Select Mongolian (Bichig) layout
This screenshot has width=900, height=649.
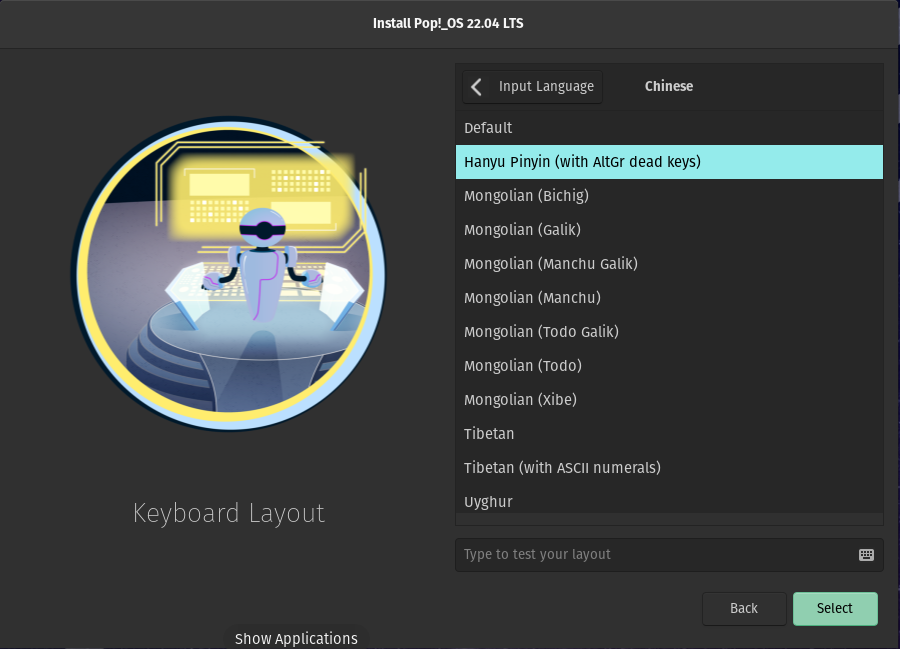[x=669, y=196]
